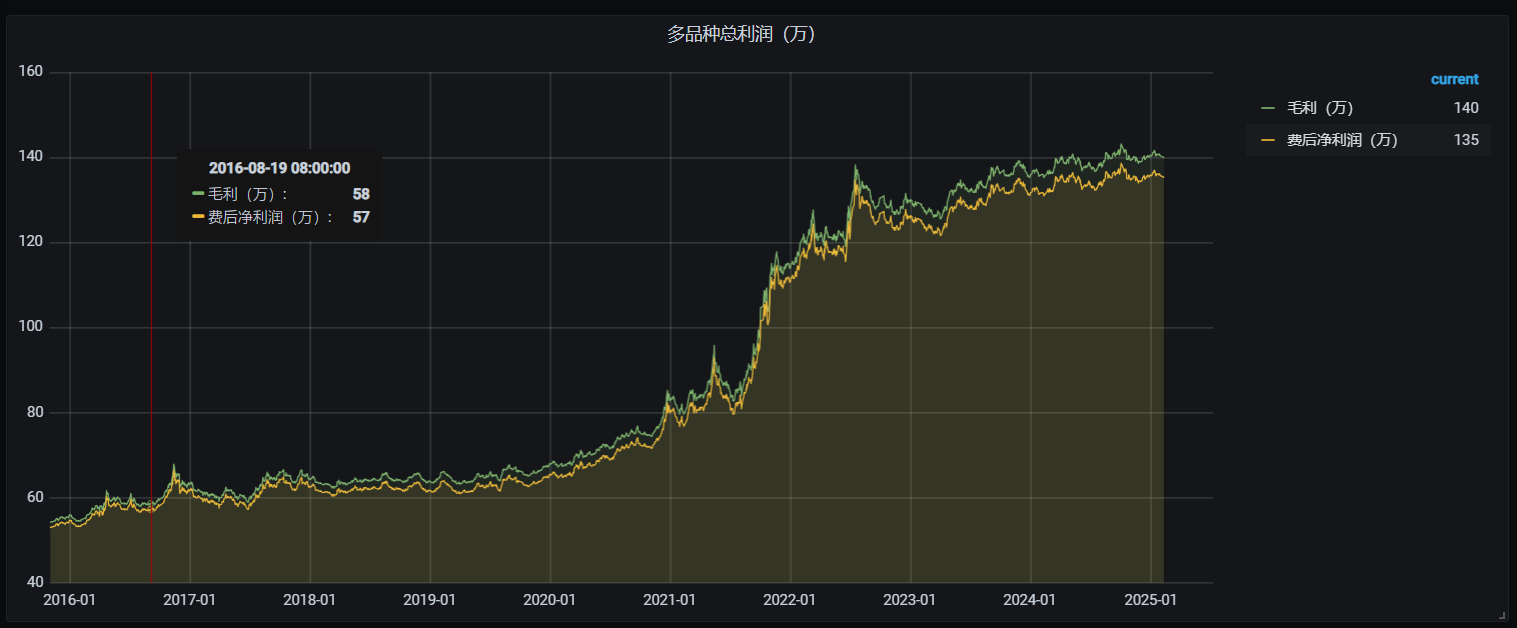Click green line color swatch in legend
Viewport: 1517px width, 628px height.
[1268, 108]
